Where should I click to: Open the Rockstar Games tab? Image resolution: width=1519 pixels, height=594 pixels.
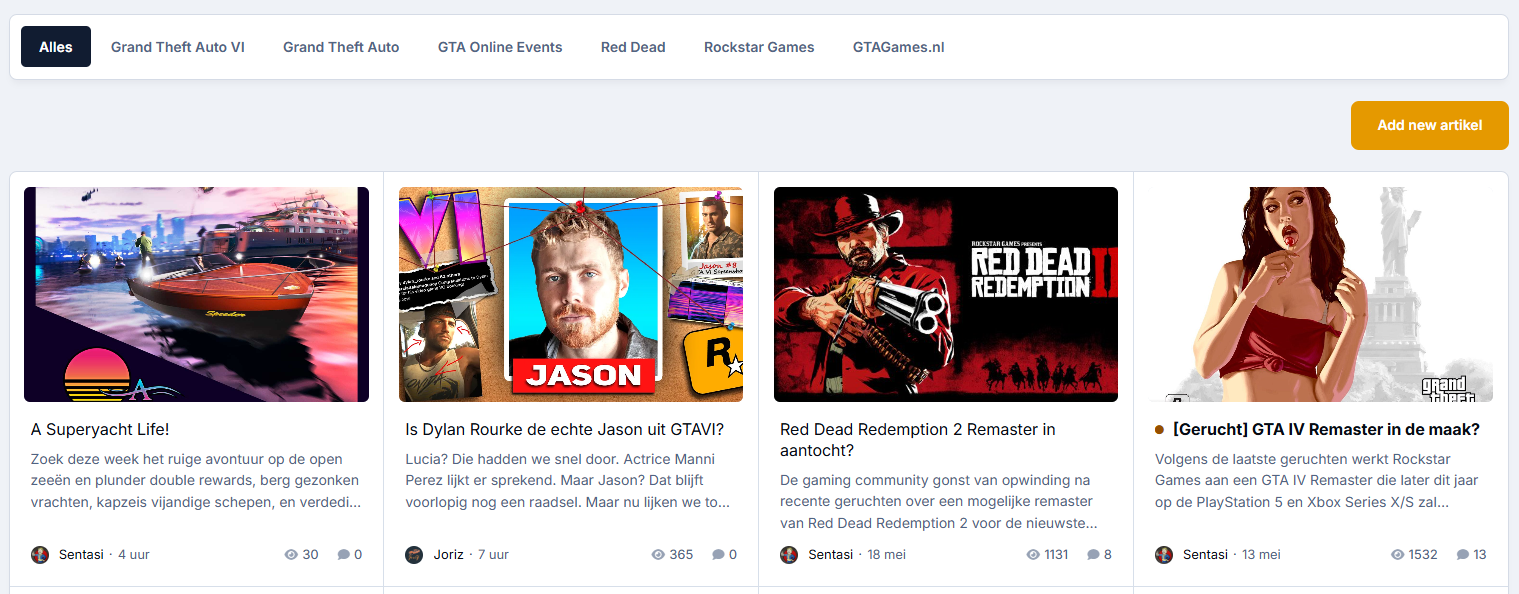click(x=759, y=47)
